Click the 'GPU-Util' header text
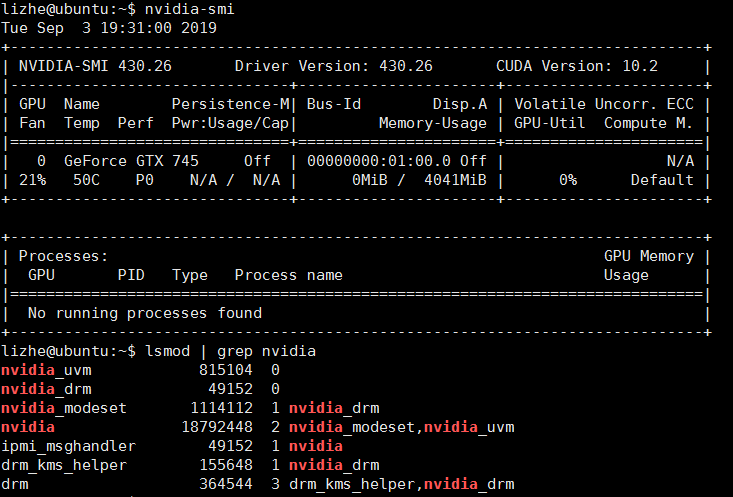The height and width of the screenshot is (497, 733). click(550, 123)
